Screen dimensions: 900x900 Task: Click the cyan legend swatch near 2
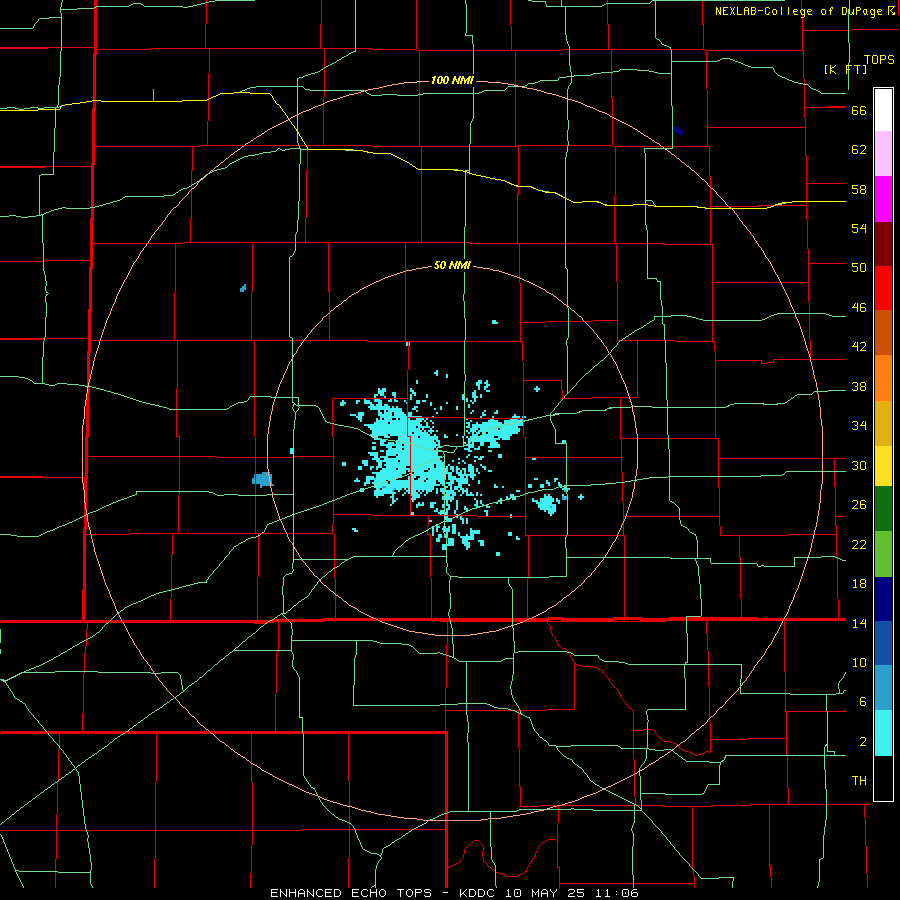tap(883, 733)
